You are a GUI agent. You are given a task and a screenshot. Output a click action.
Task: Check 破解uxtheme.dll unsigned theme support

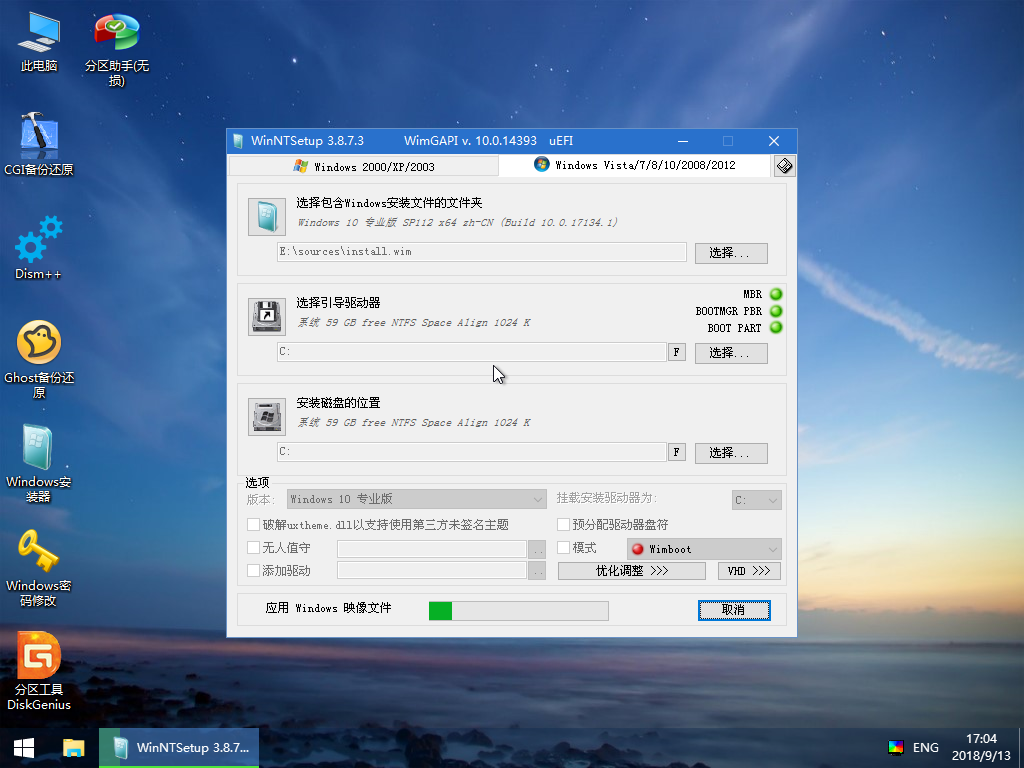(253, 524)
